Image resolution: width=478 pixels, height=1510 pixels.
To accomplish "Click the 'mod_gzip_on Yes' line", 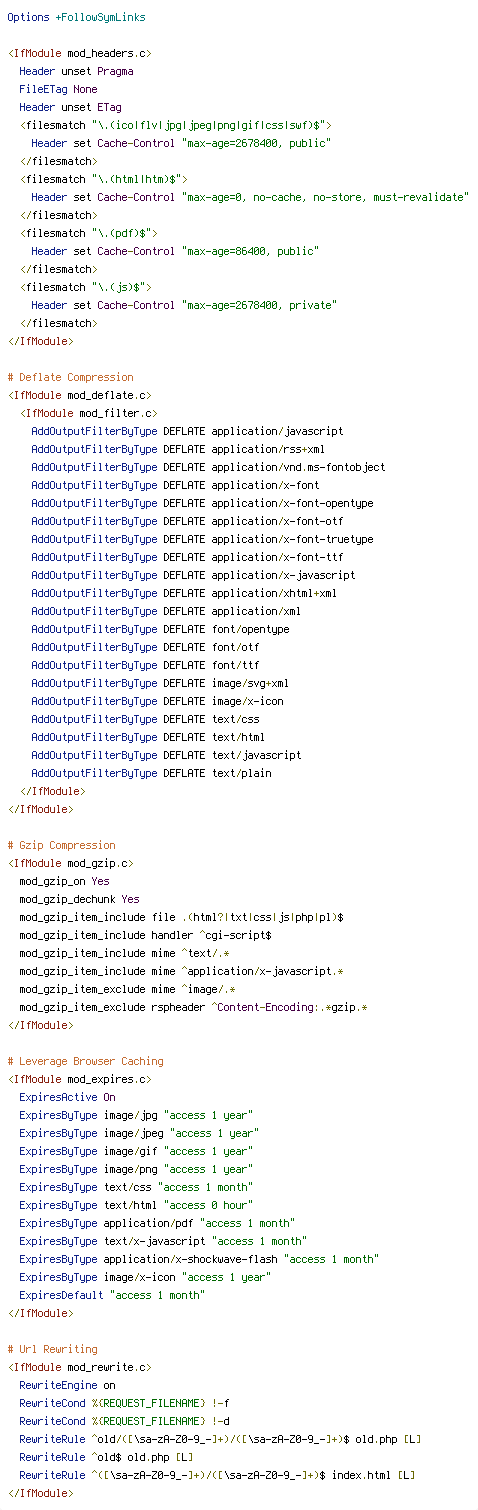I will pyautogui.click(x=64, y=882).
